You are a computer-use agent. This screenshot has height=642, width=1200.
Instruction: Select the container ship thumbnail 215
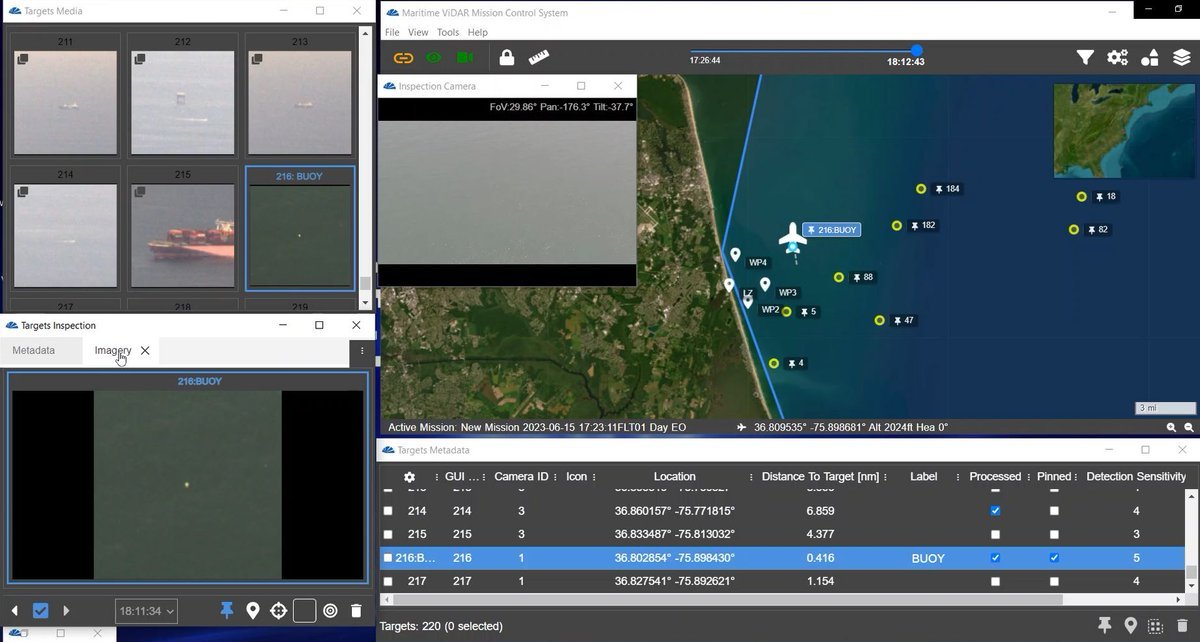click(x=183, y=236)
